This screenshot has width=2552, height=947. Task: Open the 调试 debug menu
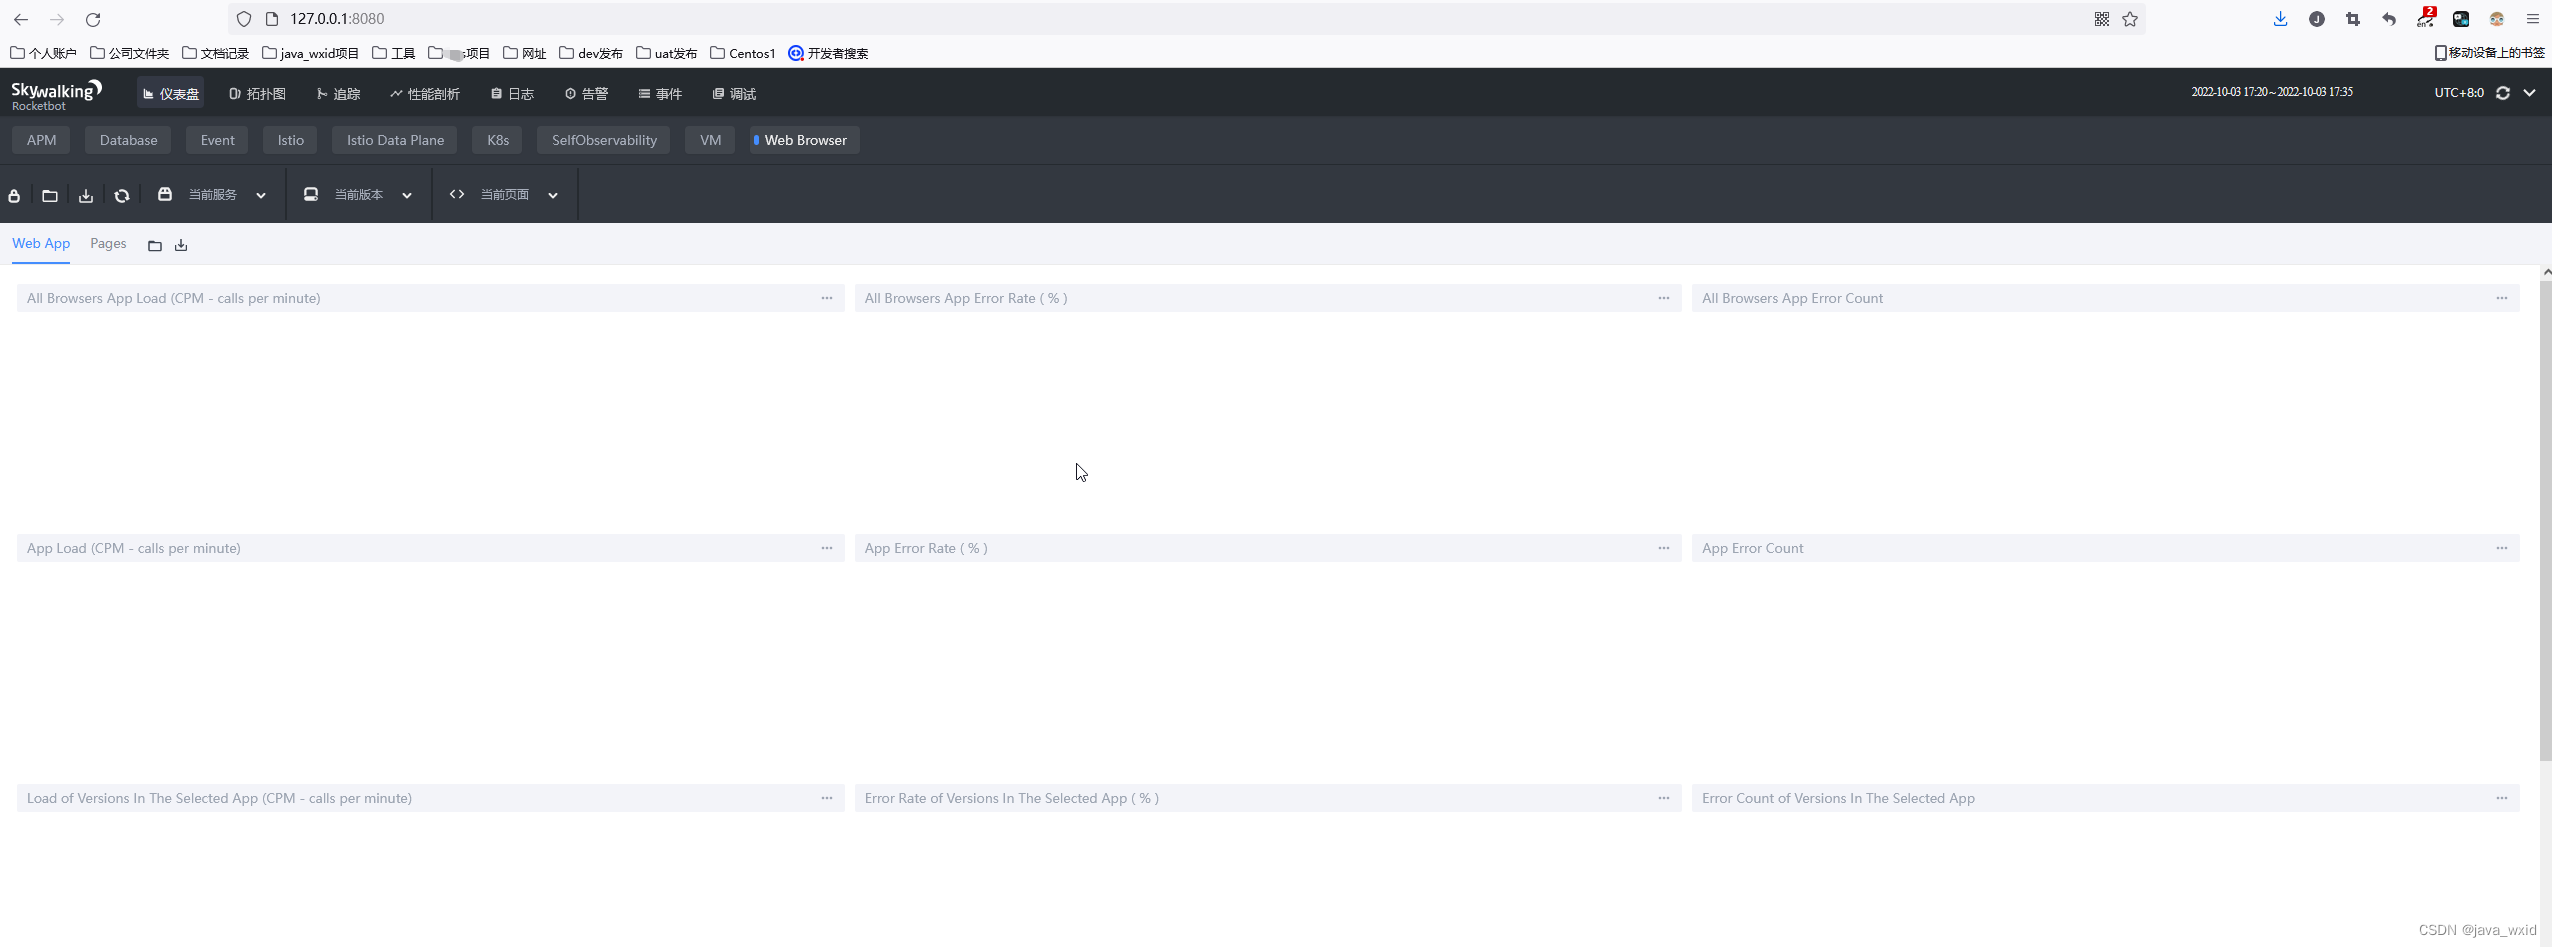pyautogui.click(x=734, y=94)
